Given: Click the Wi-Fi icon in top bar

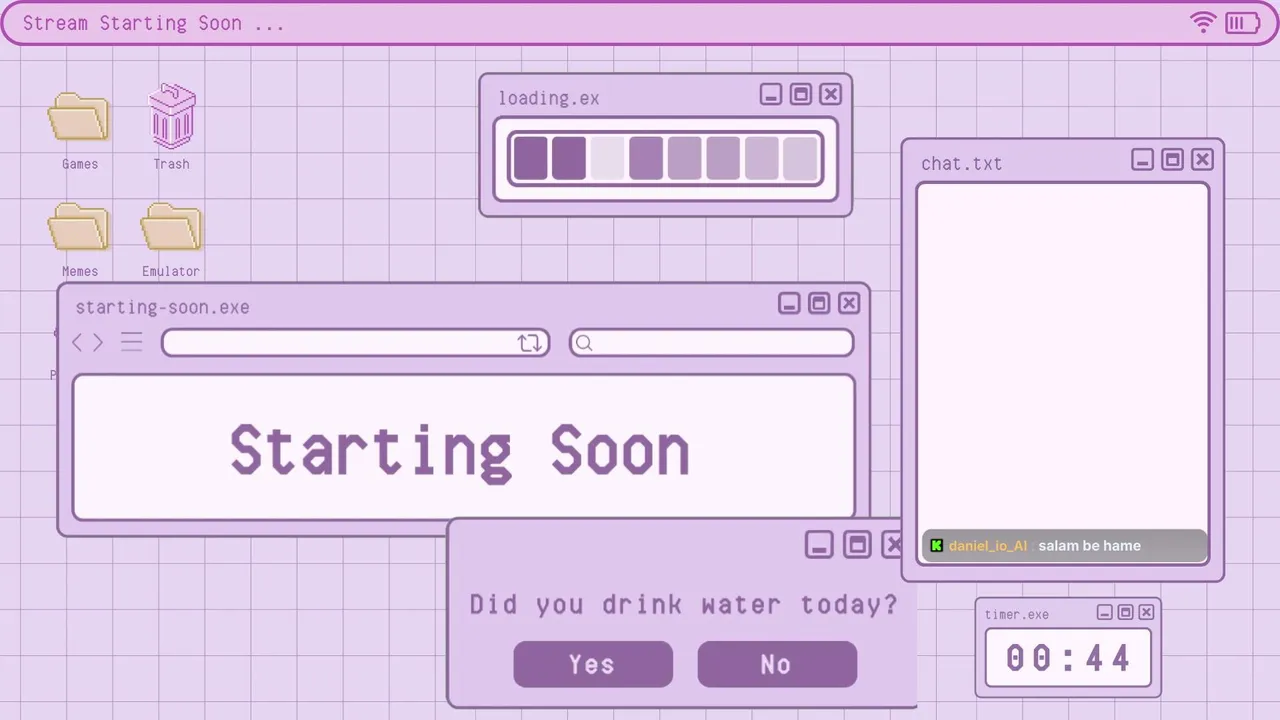Looking at the screenshot, I should tap(1203, 22).
